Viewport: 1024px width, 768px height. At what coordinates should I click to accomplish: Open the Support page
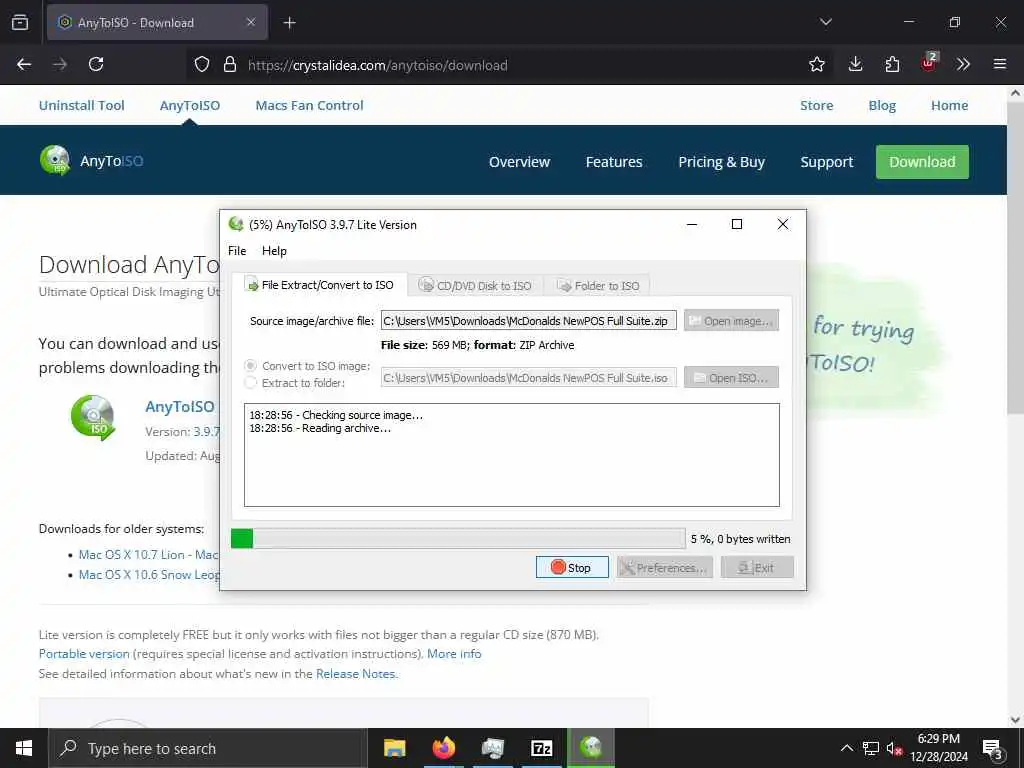point(827,162)
